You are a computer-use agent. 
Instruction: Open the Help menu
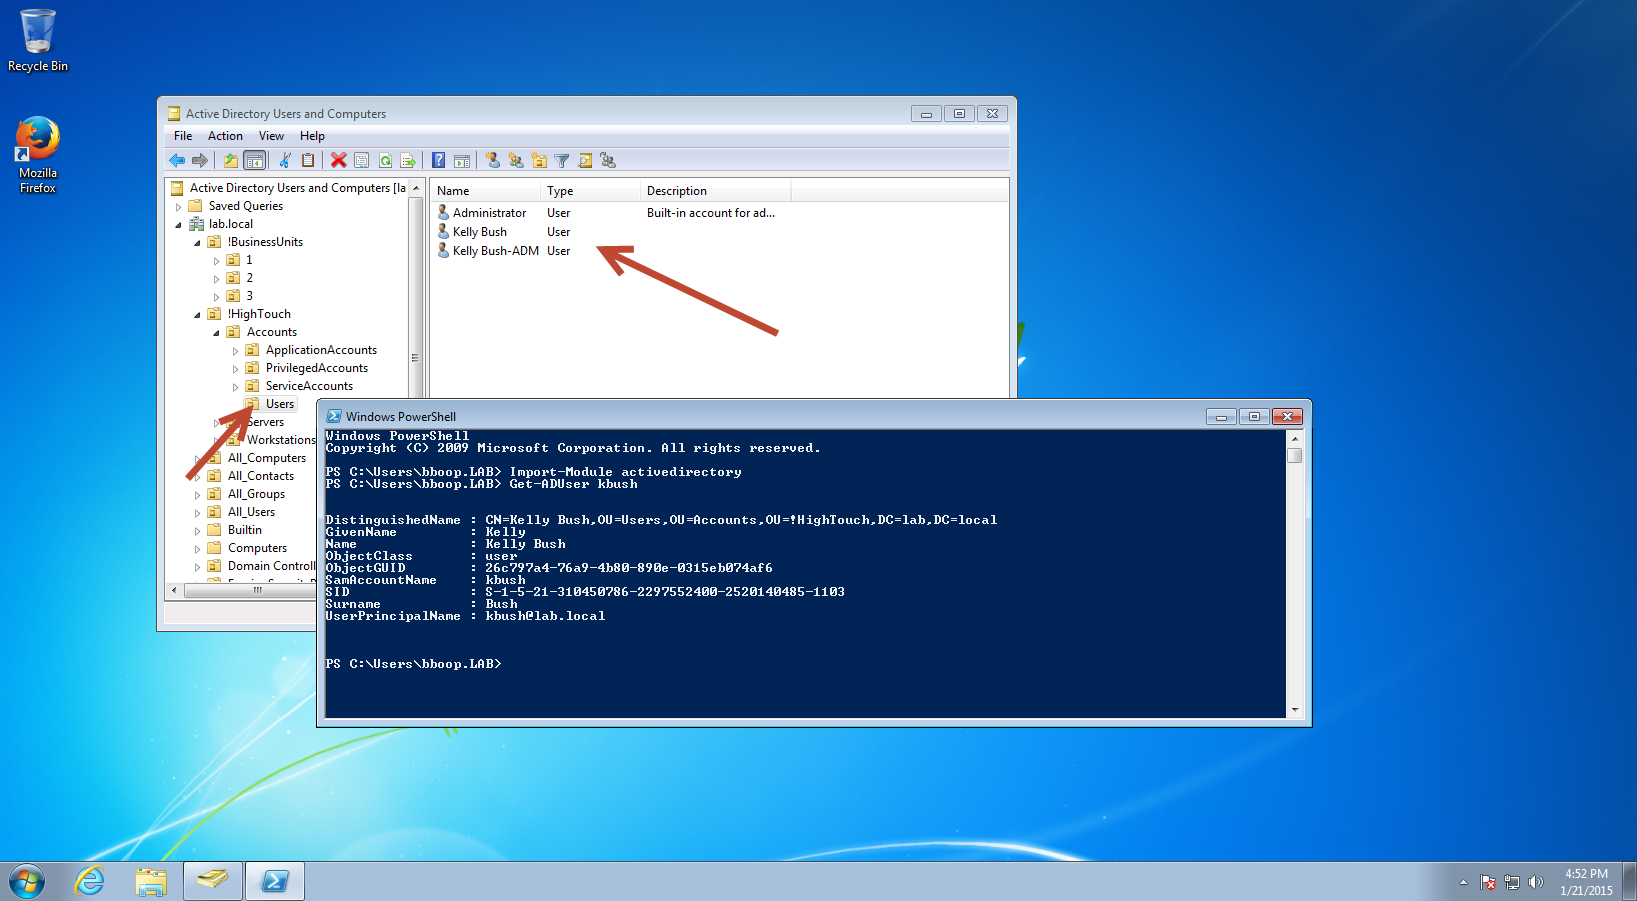[312, 136]
